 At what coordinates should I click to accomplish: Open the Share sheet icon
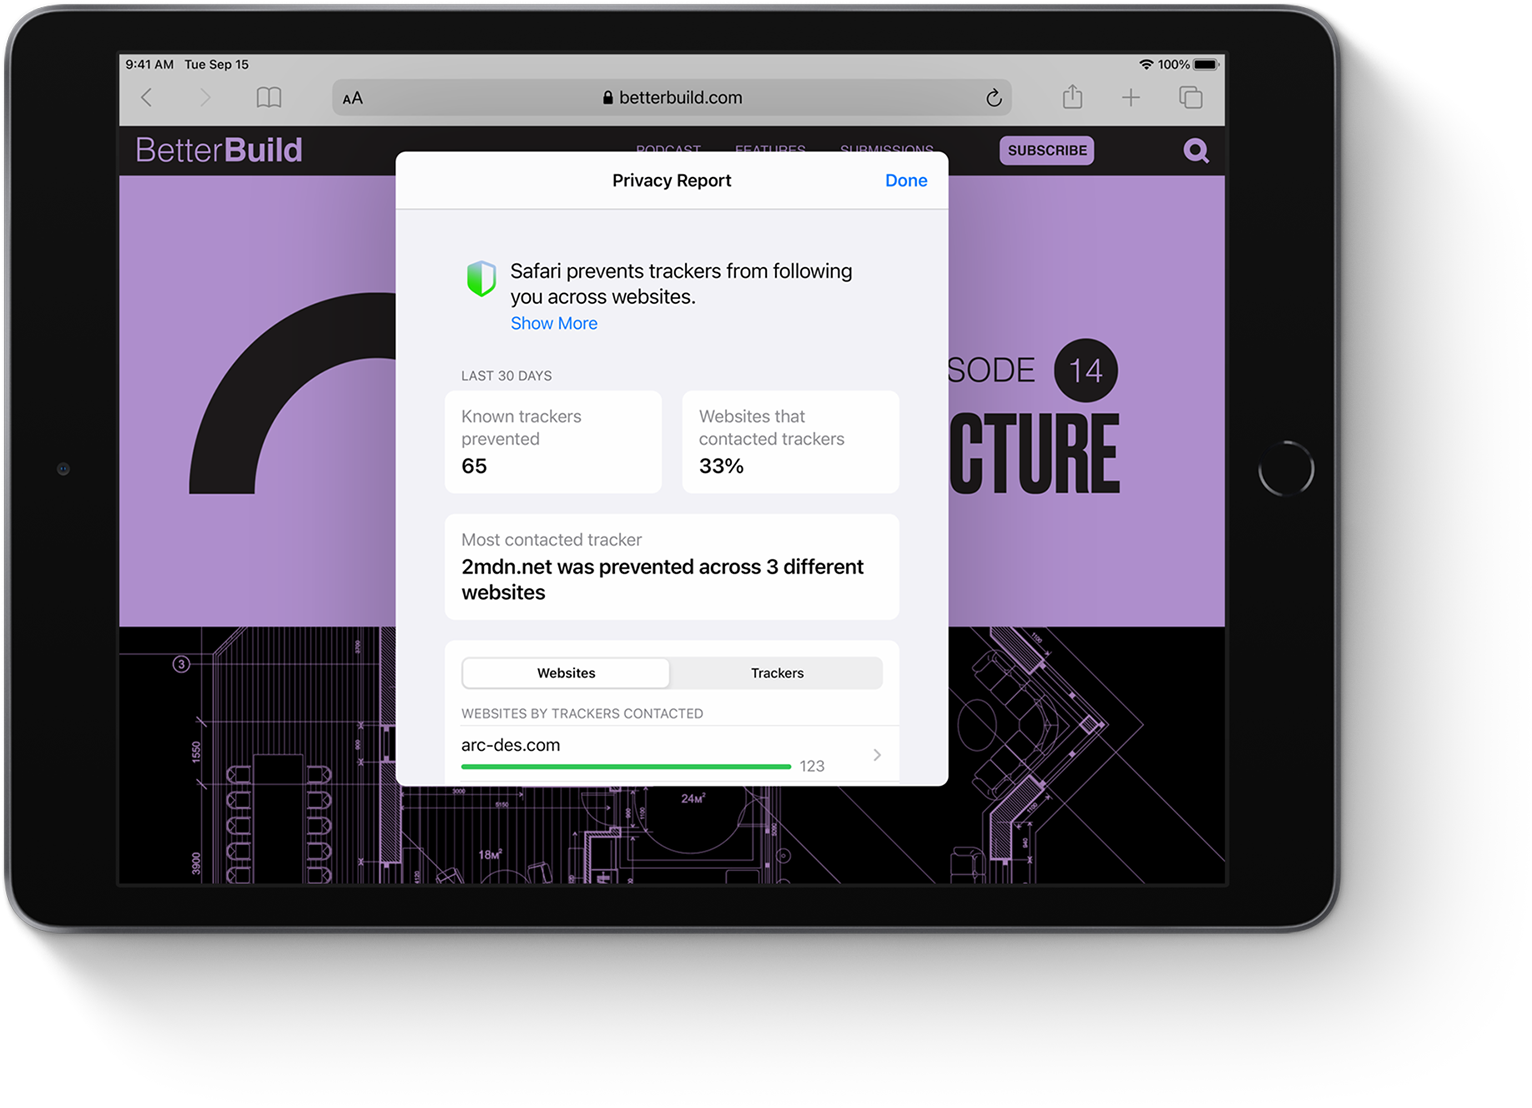(1072, 96)
